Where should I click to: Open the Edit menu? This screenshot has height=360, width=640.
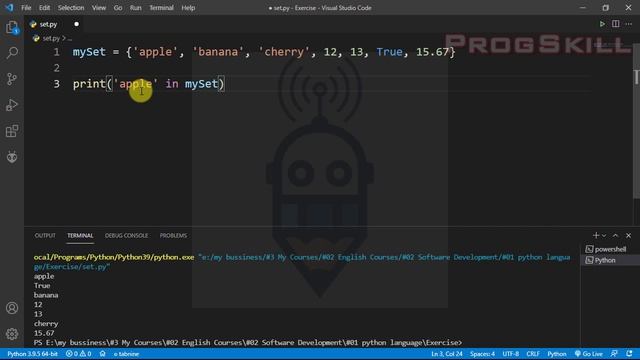44,8
